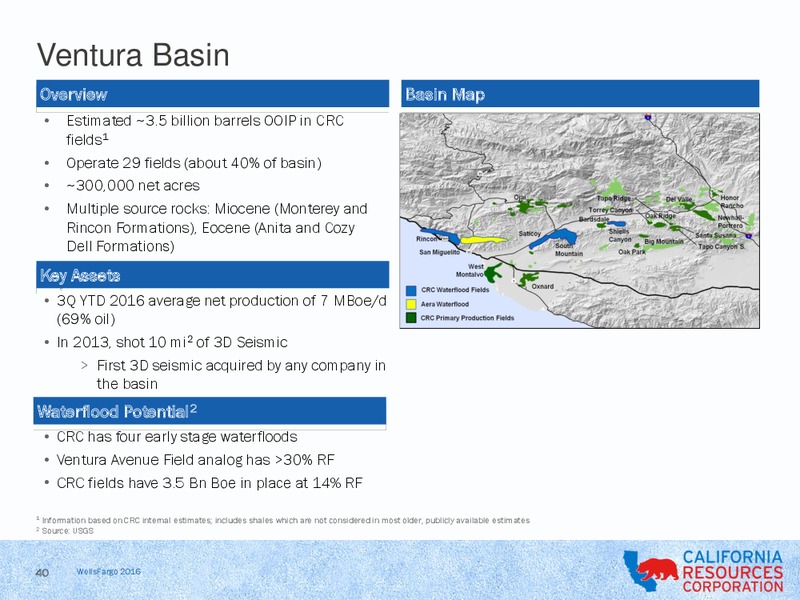This screenshot has width=800, height=600.
Task: Click 'Ventura Avenue Field analog has >30% RF'
Action: [x=195, y=460]
